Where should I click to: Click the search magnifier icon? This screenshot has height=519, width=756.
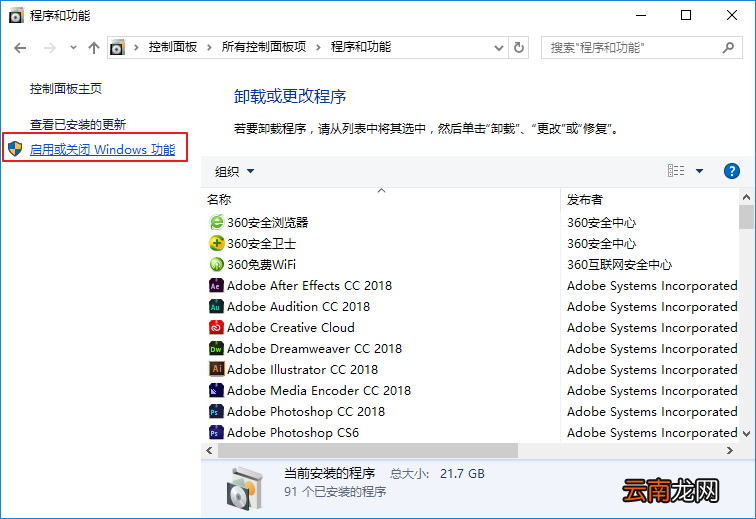(728, 47)
